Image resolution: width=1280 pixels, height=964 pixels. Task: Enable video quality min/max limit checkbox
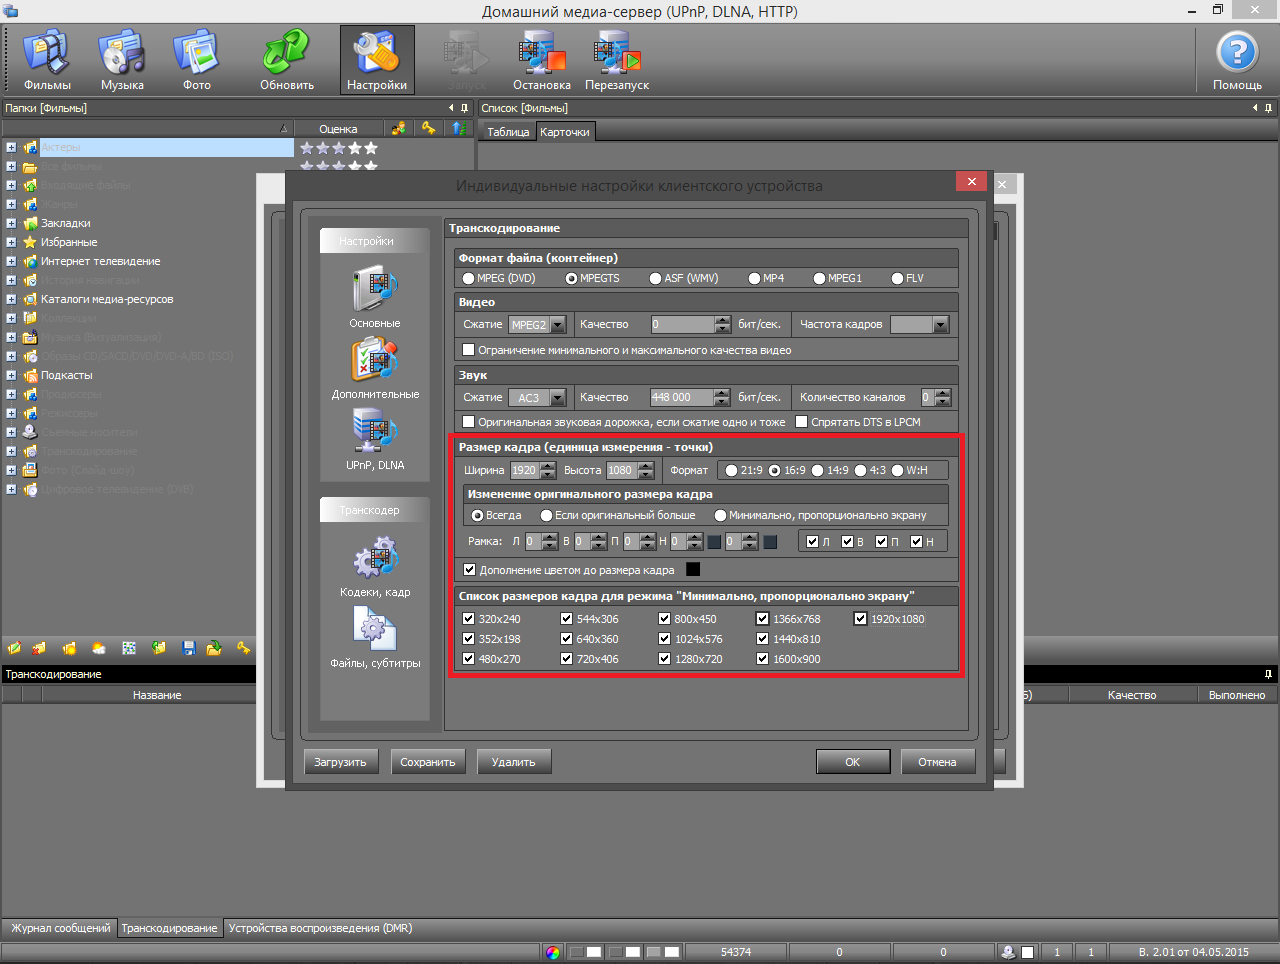468,350
